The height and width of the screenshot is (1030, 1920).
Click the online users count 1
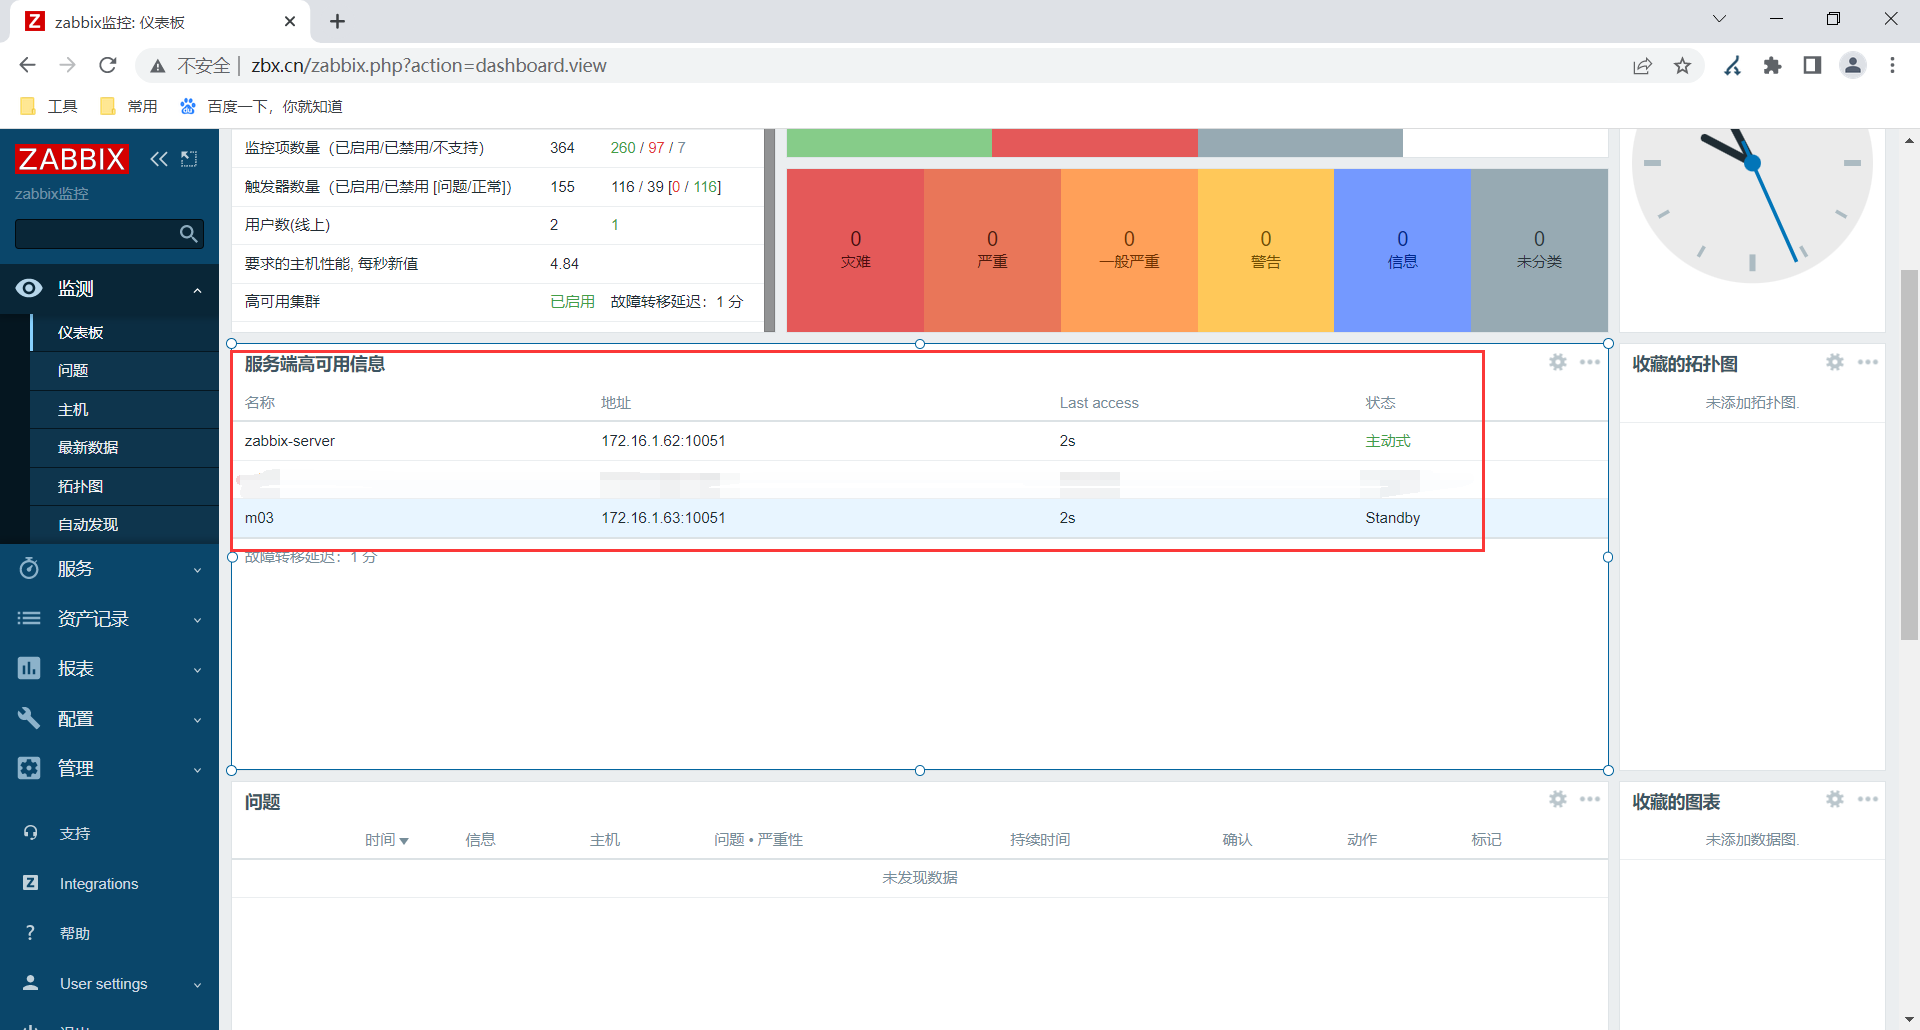615,225
